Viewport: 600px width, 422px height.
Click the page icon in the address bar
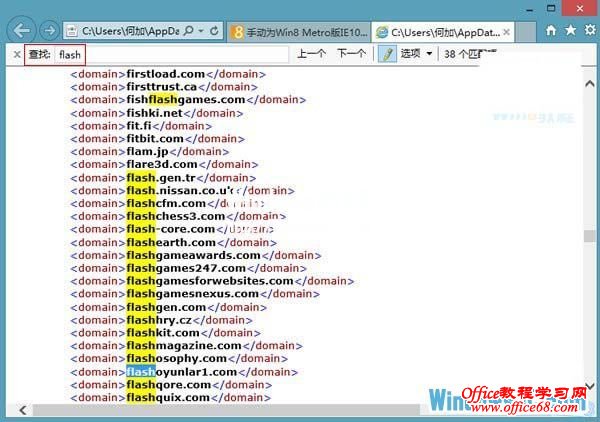pos(72,31)
